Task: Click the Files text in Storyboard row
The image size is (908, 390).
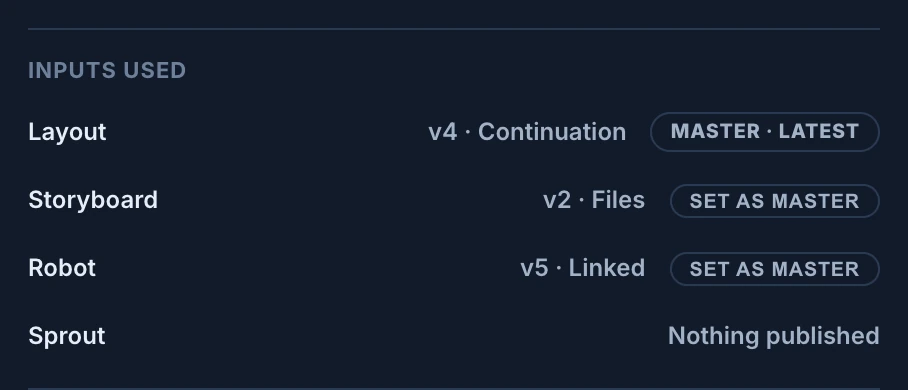Action: tap(618, 200)
